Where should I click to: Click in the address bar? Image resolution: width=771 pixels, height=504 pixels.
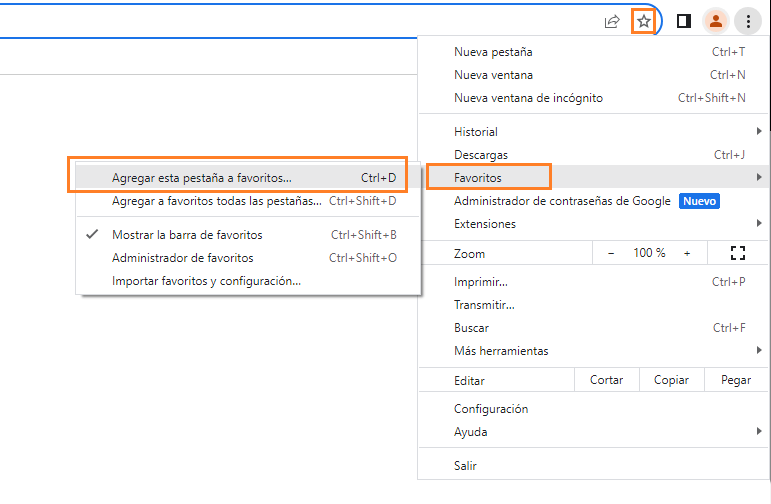point(300,21)
